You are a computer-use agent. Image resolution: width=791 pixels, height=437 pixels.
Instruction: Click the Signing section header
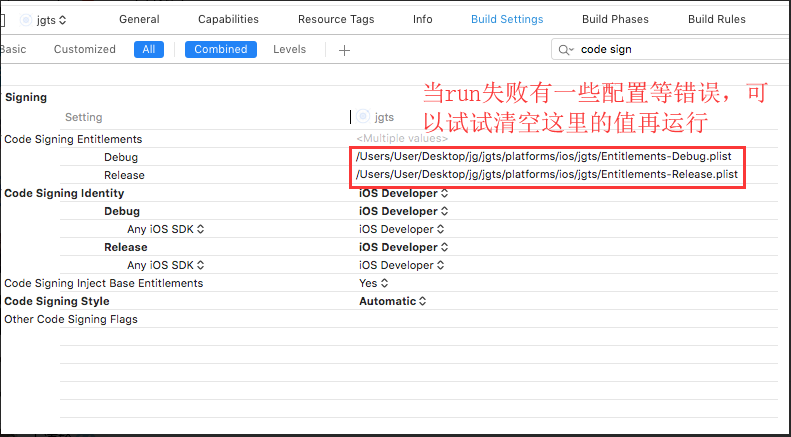pyautogui.click(x=26, y=97)
